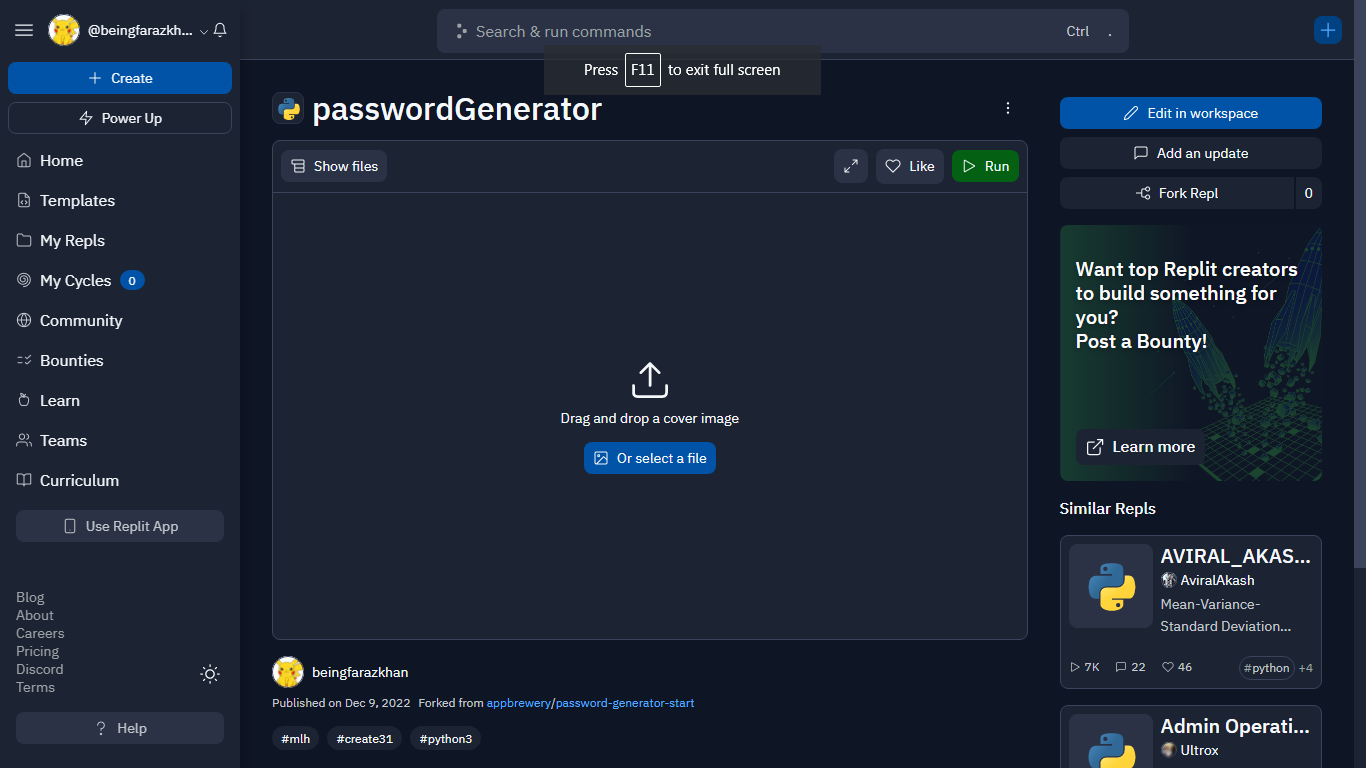Focus the Search & run commands field
Viewport: 1366px width, 768px height.
783,31
